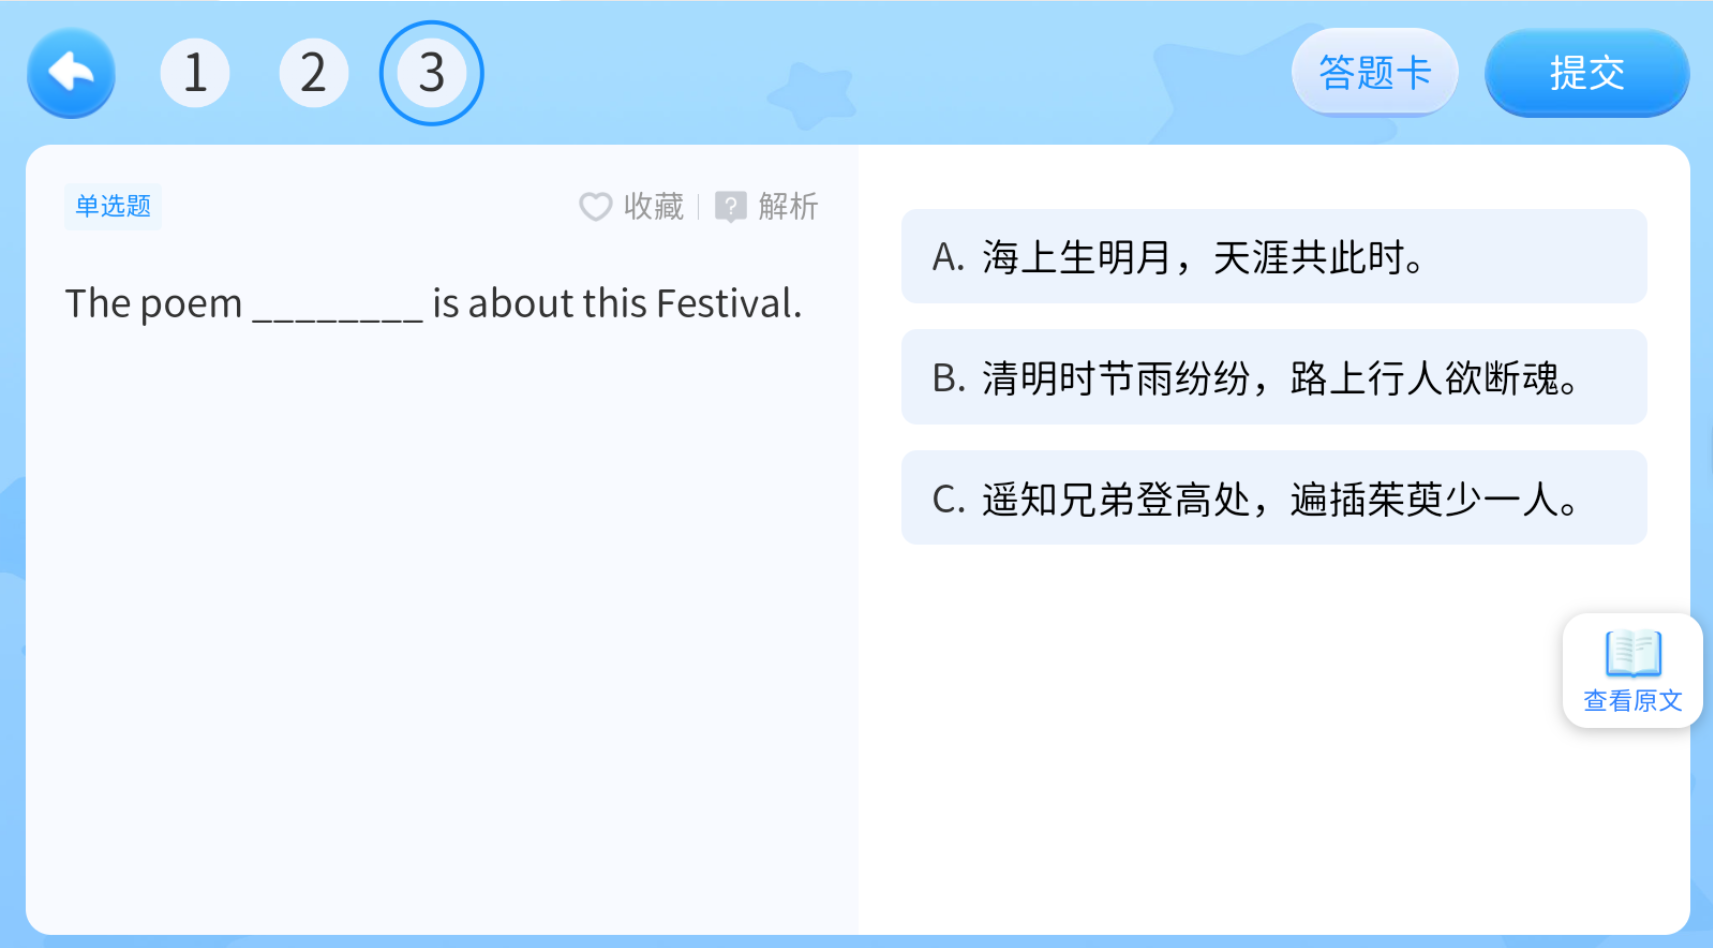Click the 提交 submit button
Image resolution: width=1713 pixels, height=948 pixels.
(1586, 73)
